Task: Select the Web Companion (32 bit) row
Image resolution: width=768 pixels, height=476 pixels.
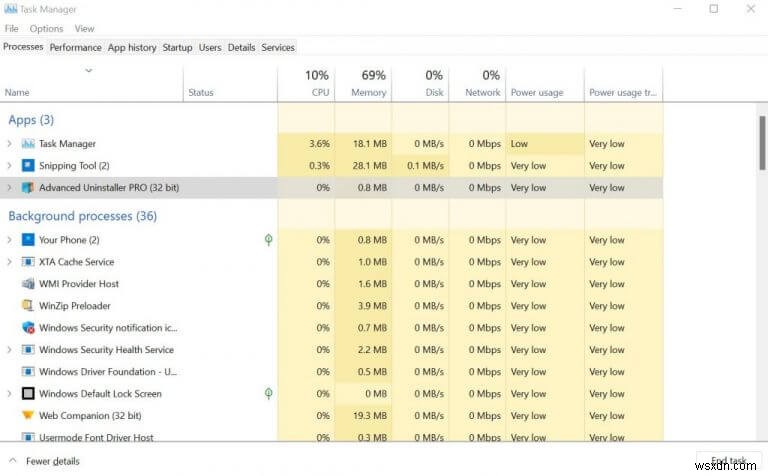Action: tap(331, 415)
